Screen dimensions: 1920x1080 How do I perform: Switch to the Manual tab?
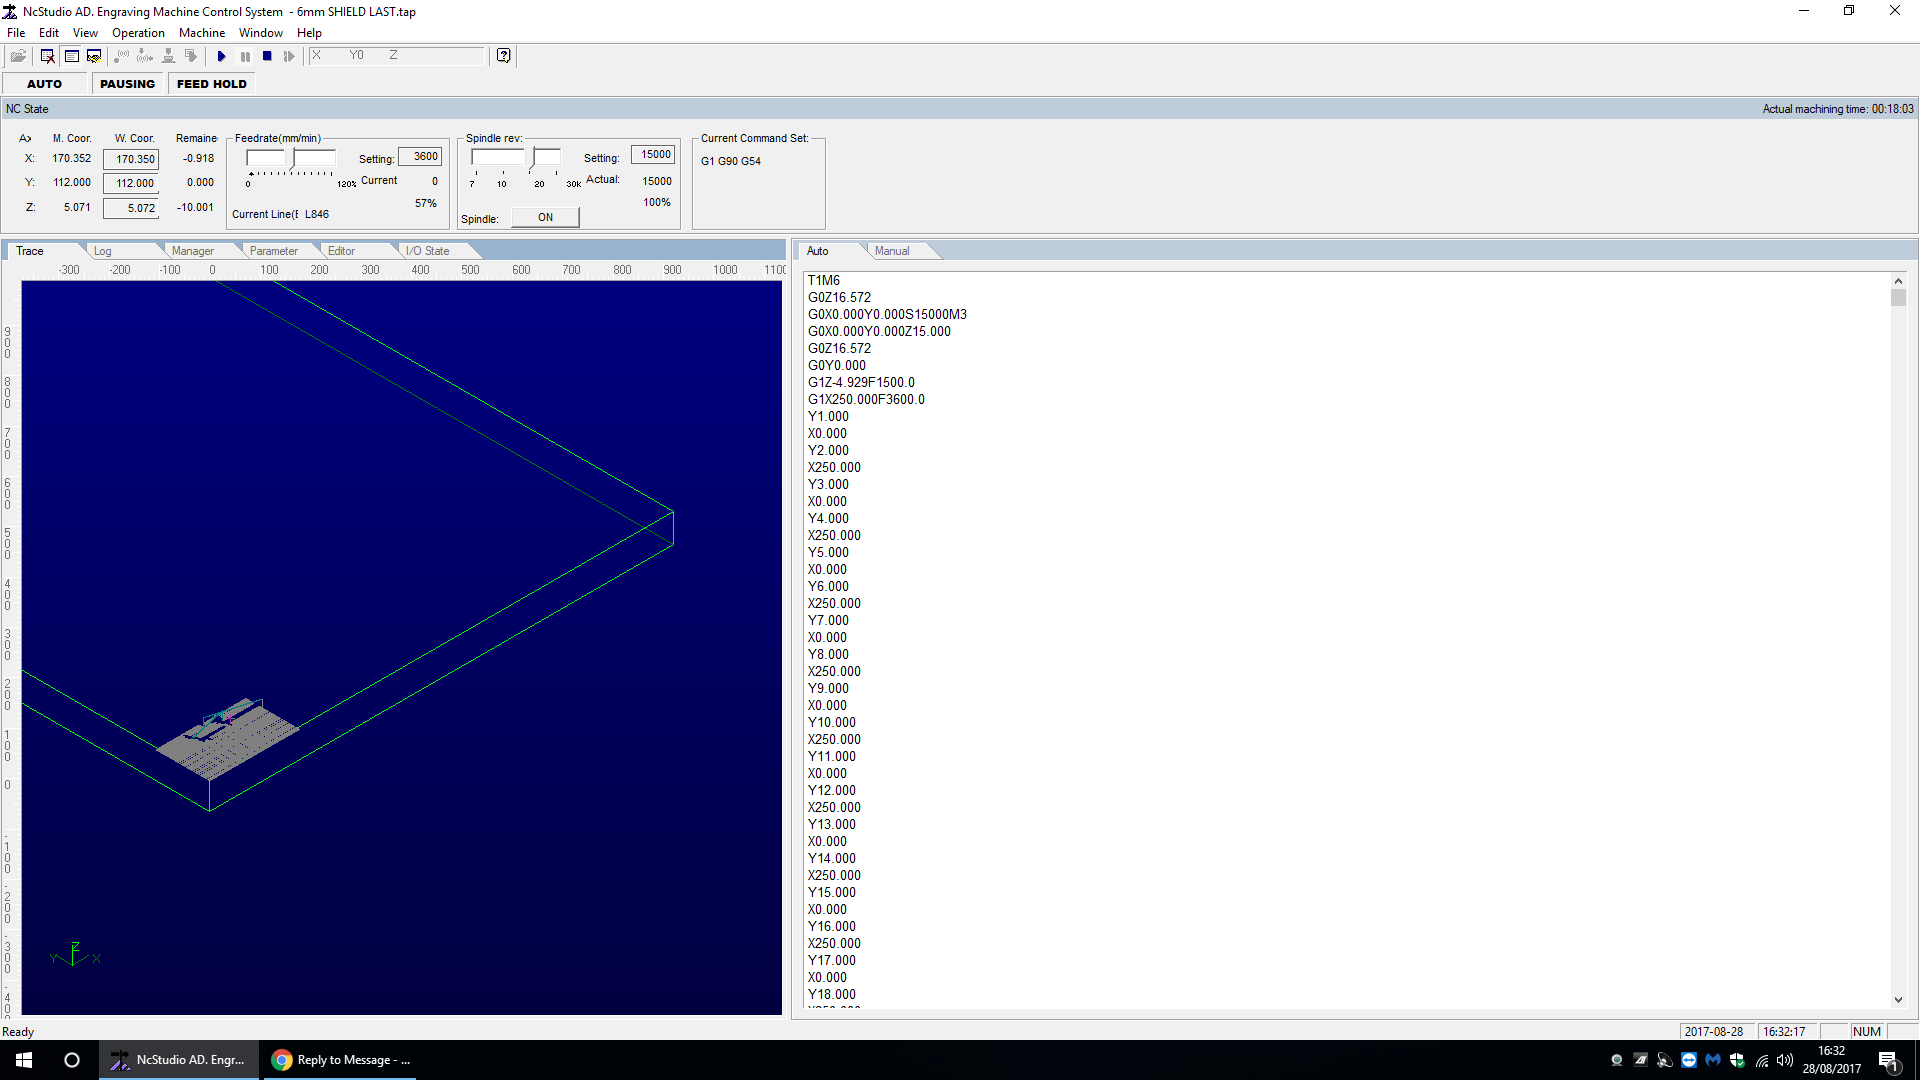[x=891, y=251]
